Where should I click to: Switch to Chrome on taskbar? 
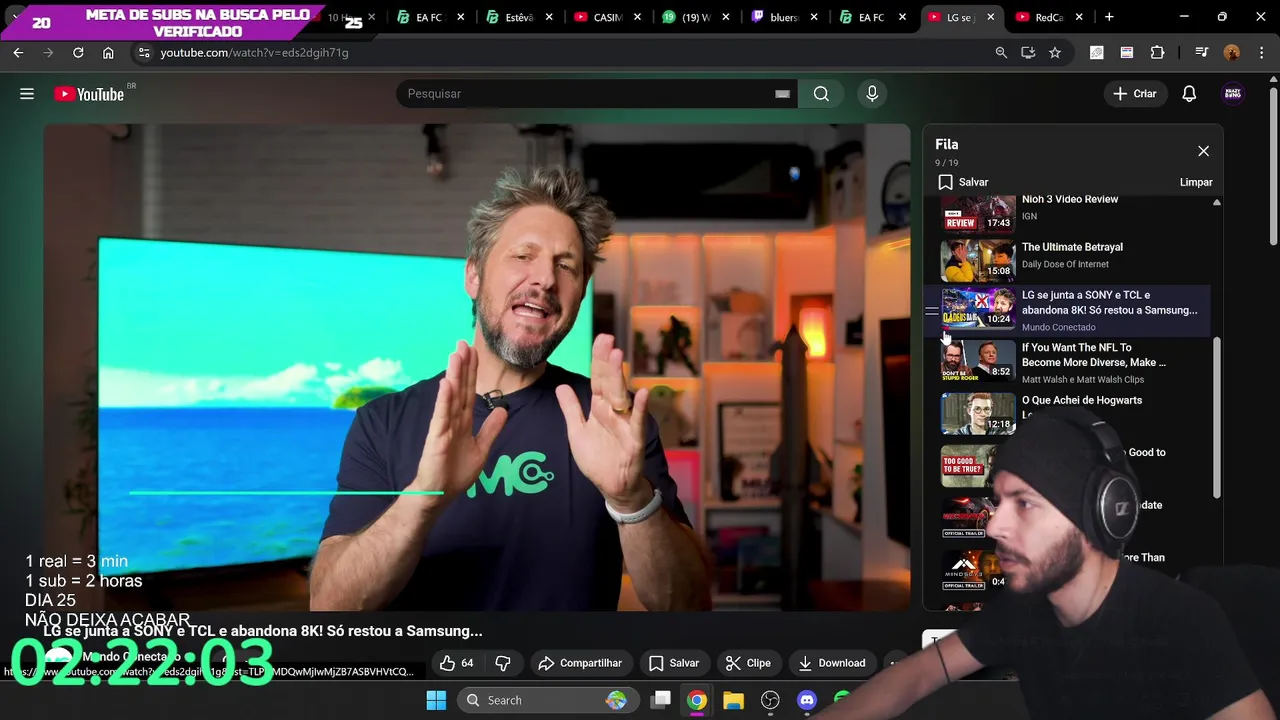[x=697, y=700]
